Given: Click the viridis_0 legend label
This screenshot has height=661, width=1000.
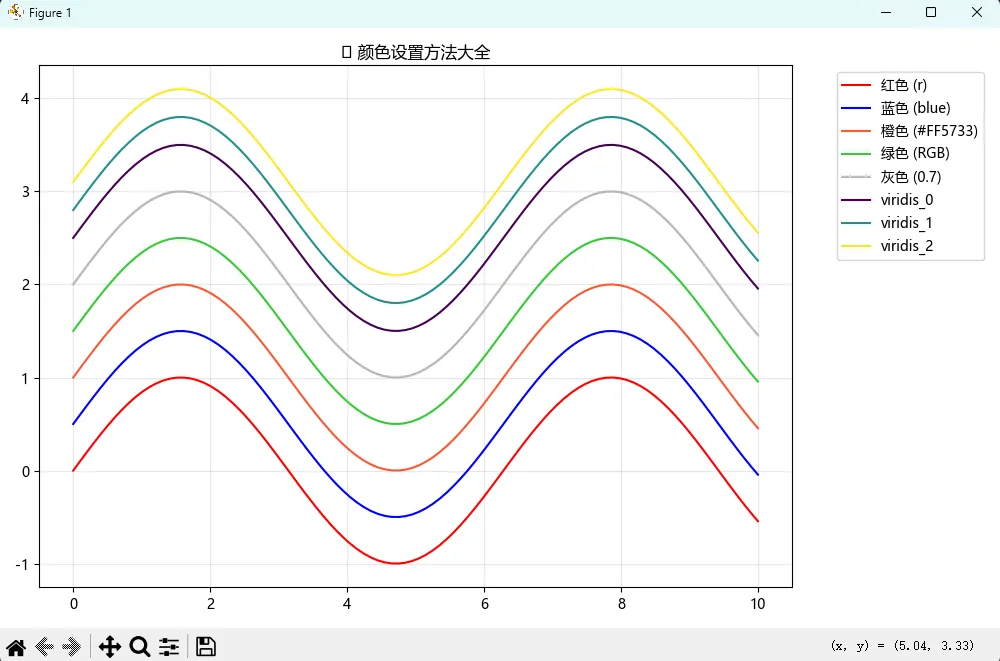Looking at the screenshot, I should pyautogui.click(x=907, y=200).
